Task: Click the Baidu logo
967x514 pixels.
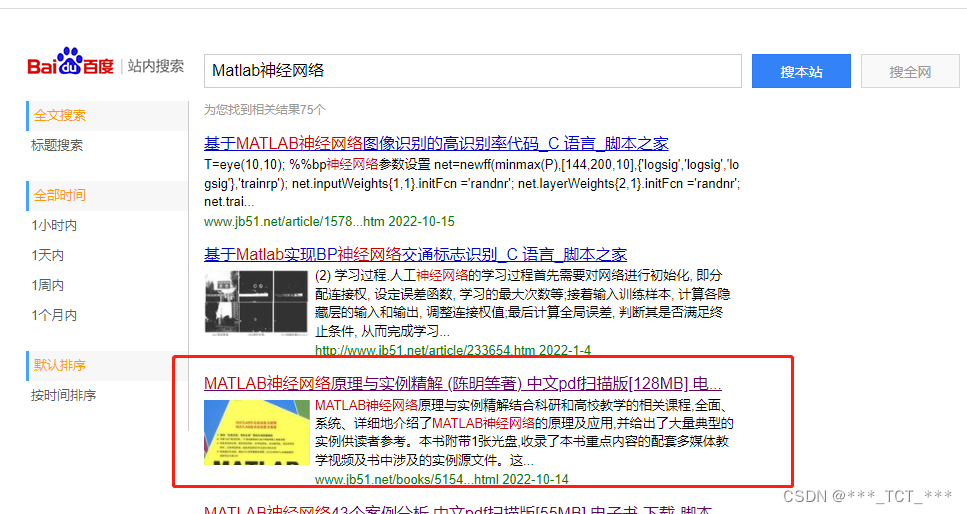Action: [x=70, y=62]
